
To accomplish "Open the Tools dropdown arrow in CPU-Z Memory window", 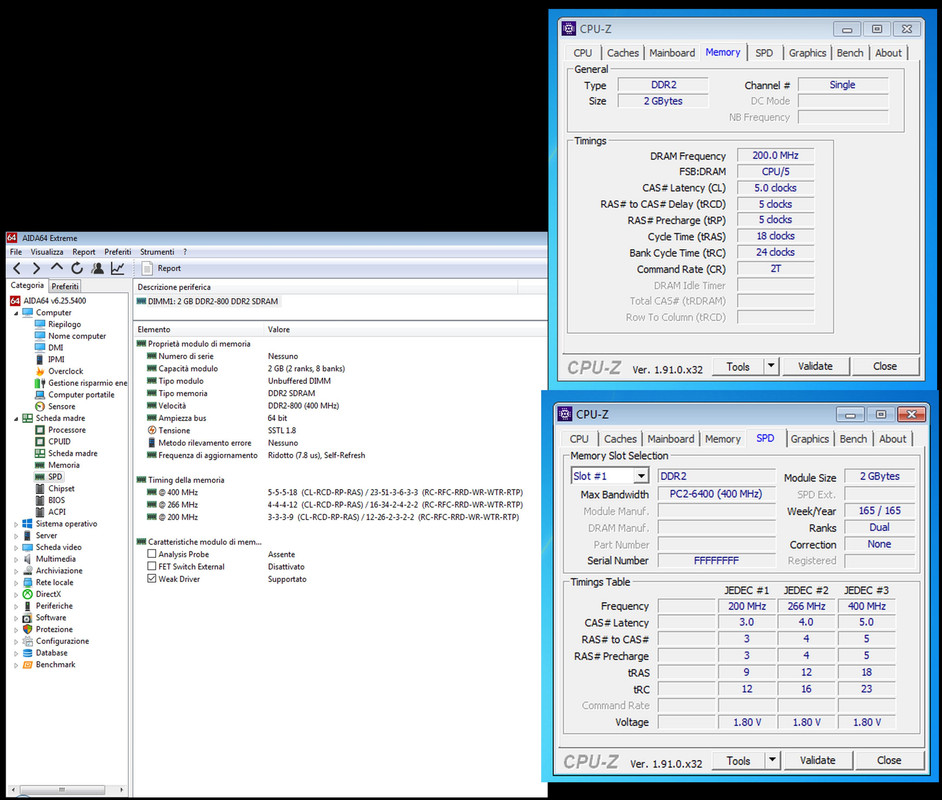I will [x=771, y=366].
